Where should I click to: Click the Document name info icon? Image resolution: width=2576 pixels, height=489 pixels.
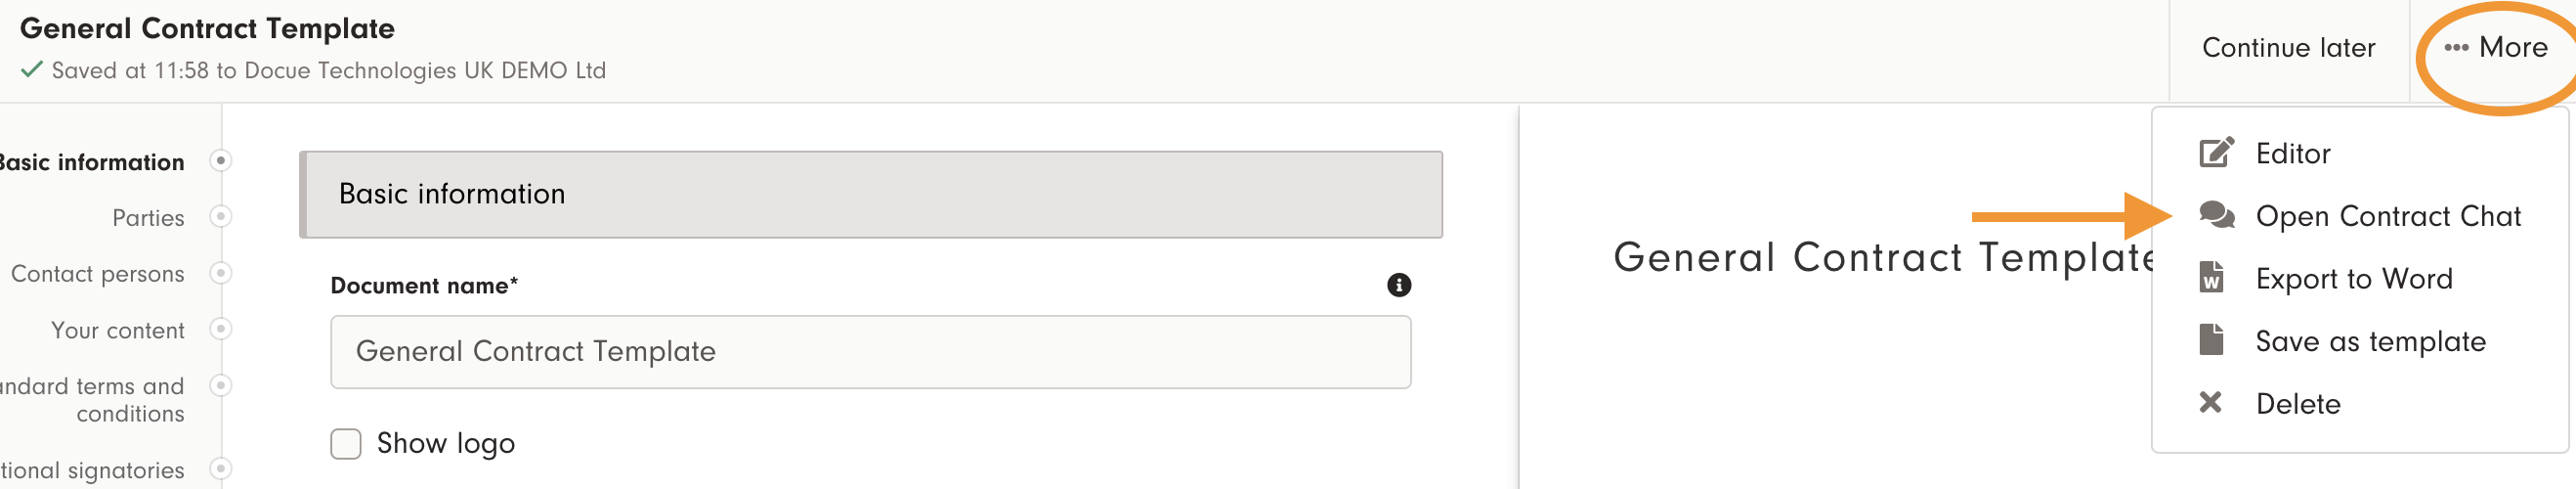(1398, 286)
